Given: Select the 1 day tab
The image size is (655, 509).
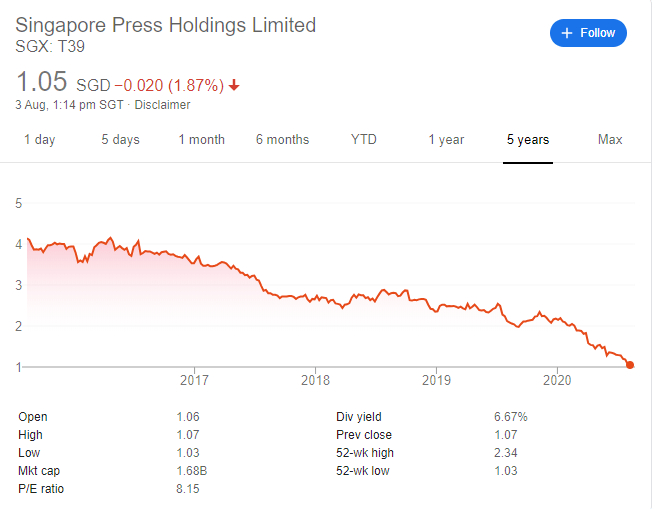Looking at the screenshot, I should click(x=40, y=140).
